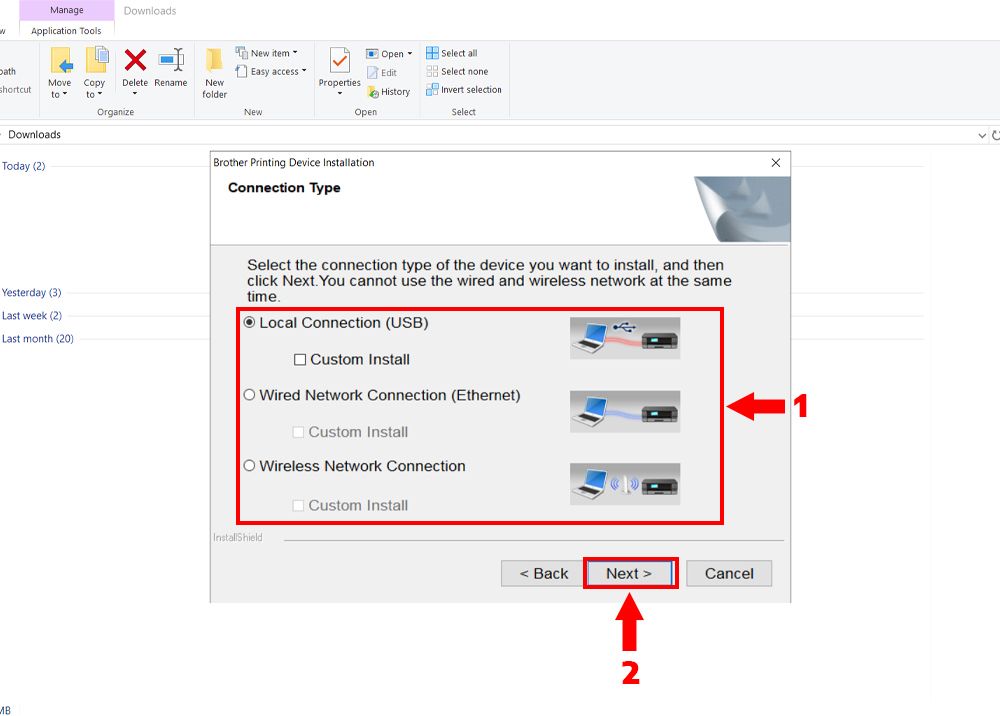
Task: Click the Move to icon in Explorer ribbon
Action: tap(62, 62)
